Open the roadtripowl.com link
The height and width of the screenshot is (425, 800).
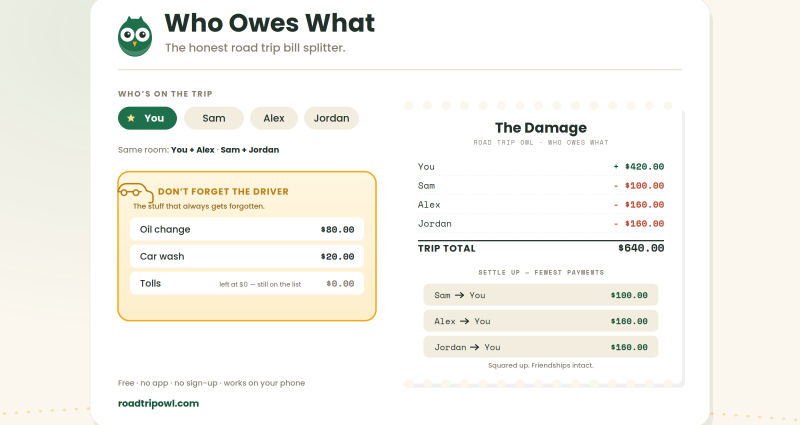pyautogui.click(x=158, y=404)
